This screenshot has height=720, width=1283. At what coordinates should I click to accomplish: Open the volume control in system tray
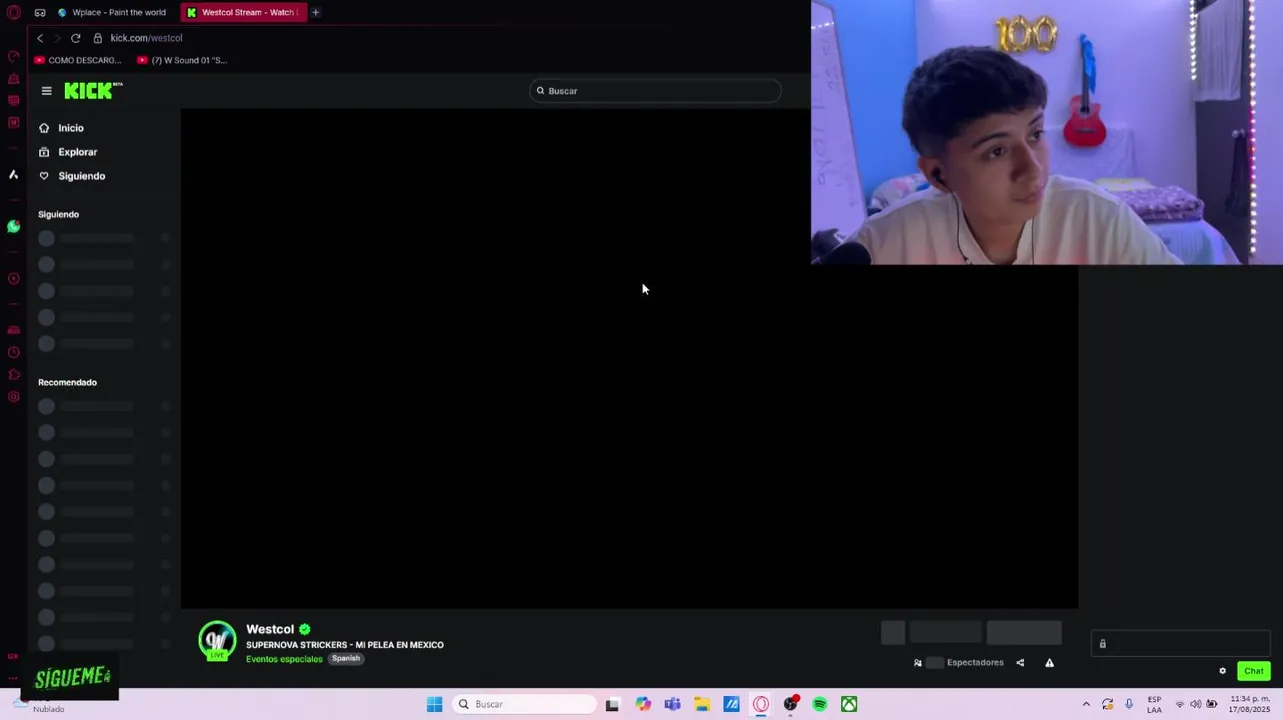pyautogui.click(x=1195, y=704)
